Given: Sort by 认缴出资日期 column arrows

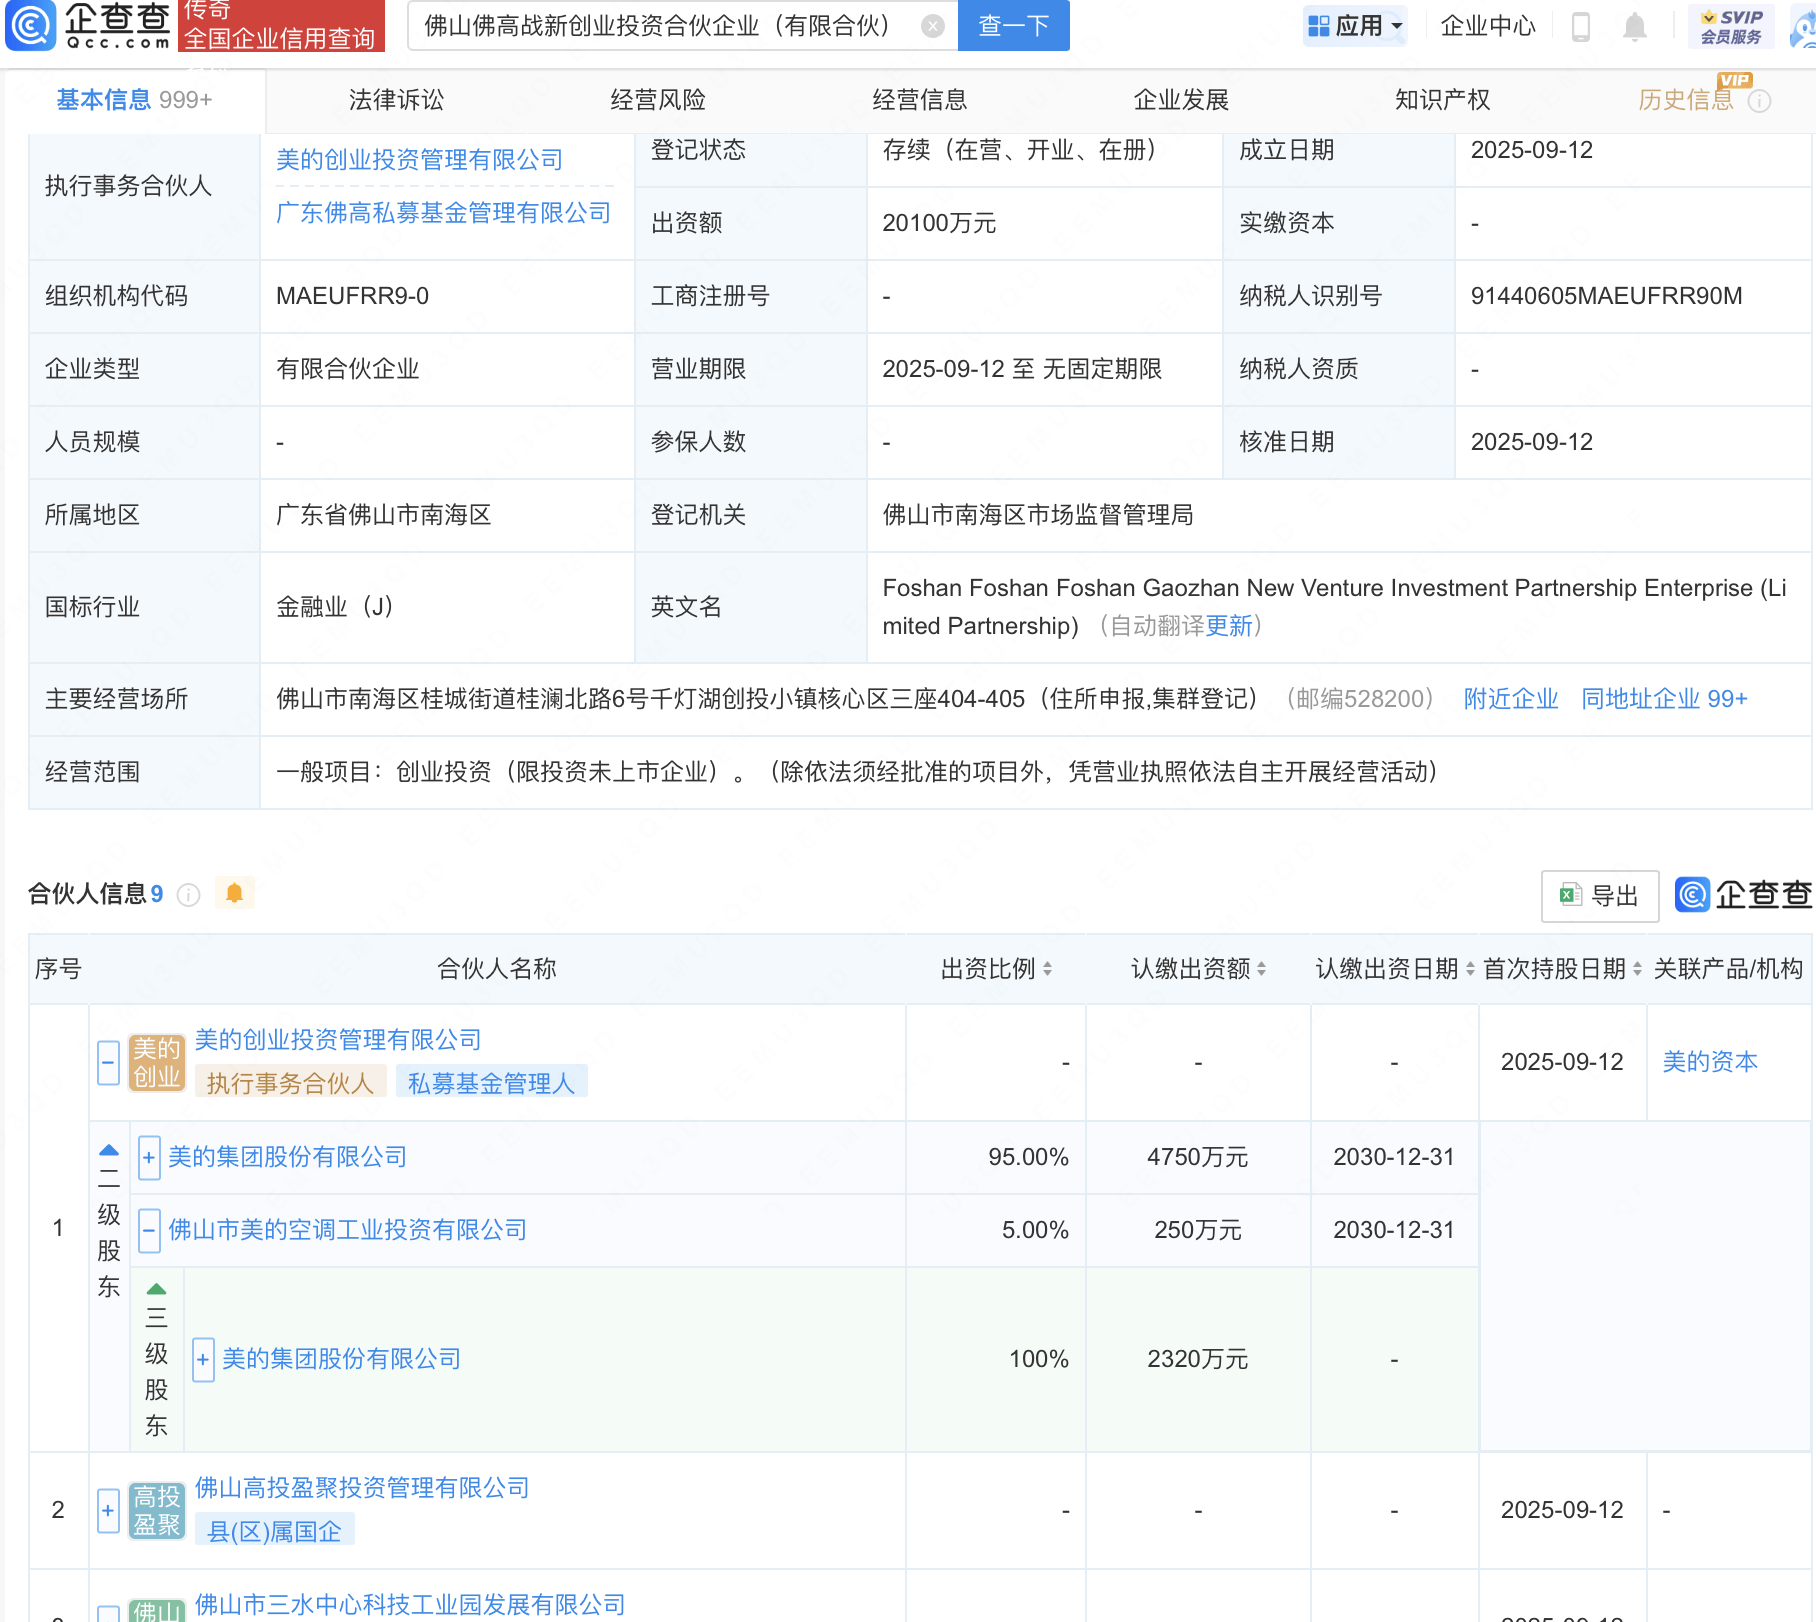Looking at the screenshot, I should point(1470,968).
